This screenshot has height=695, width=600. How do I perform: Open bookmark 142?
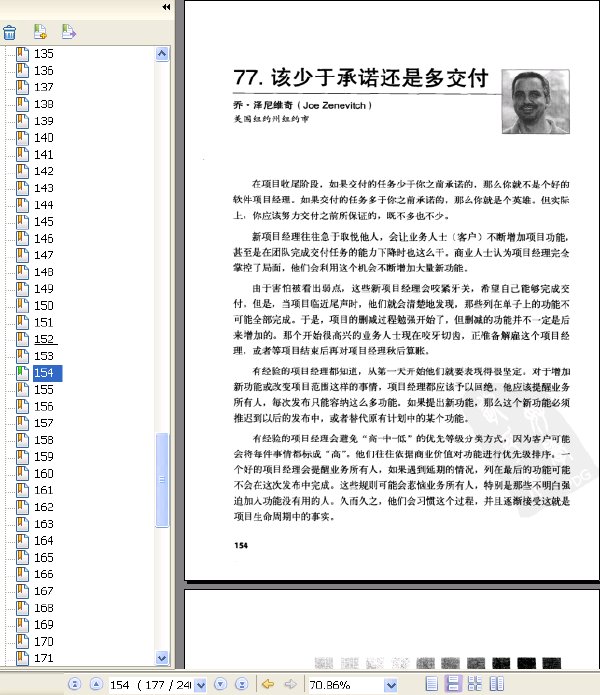pyautogui.click(x=43, y=171)
